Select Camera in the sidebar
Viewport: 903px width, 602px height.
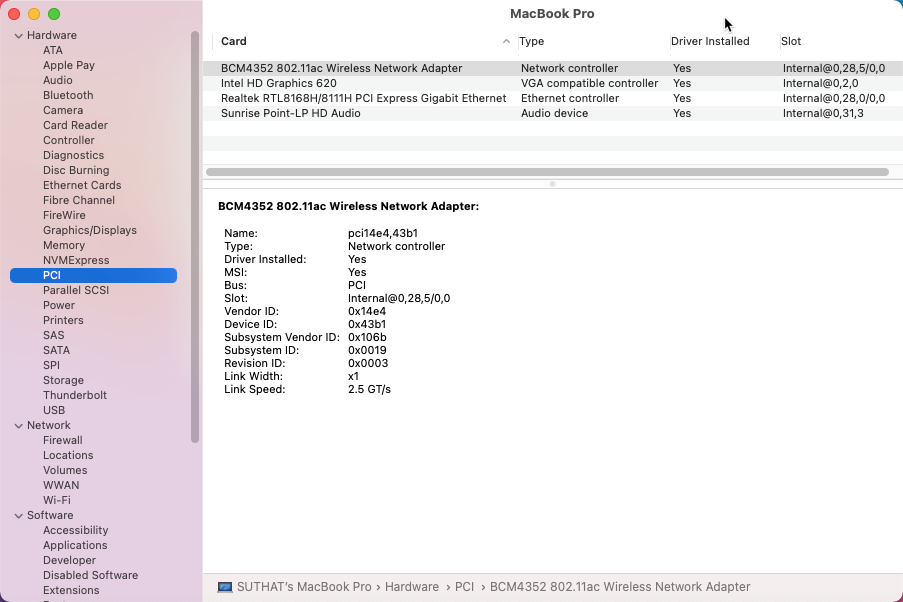[63, 110]
